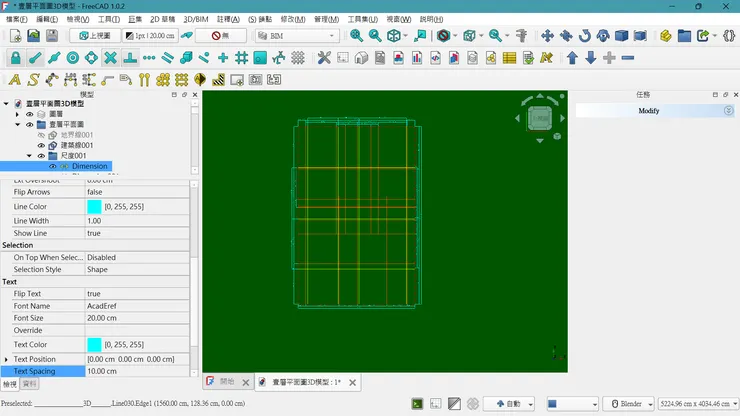This screenshot has width=740, height=416.
Task: Click the Line Color cyan swatch
Action: tap(94, 206)
